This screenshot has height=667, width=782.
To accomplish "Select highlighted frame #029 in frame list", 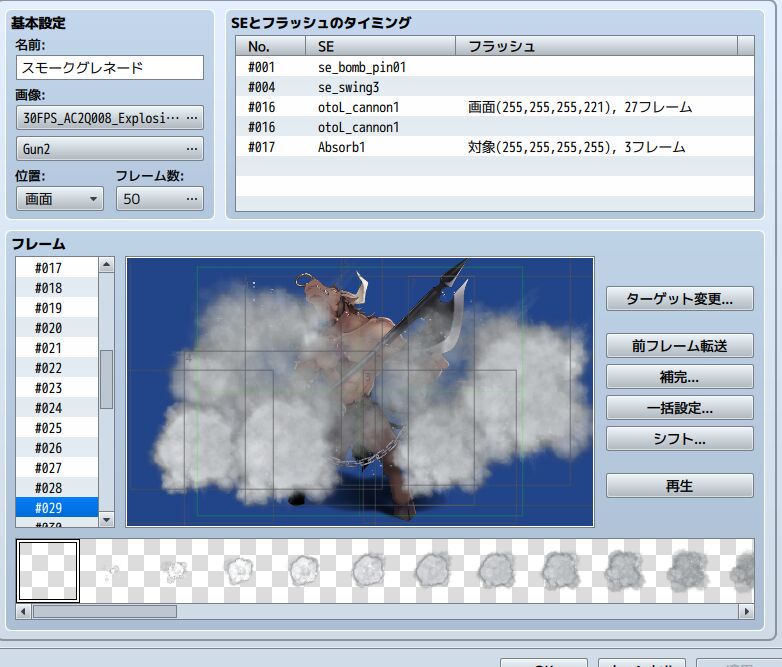I will tap(57, 507).
